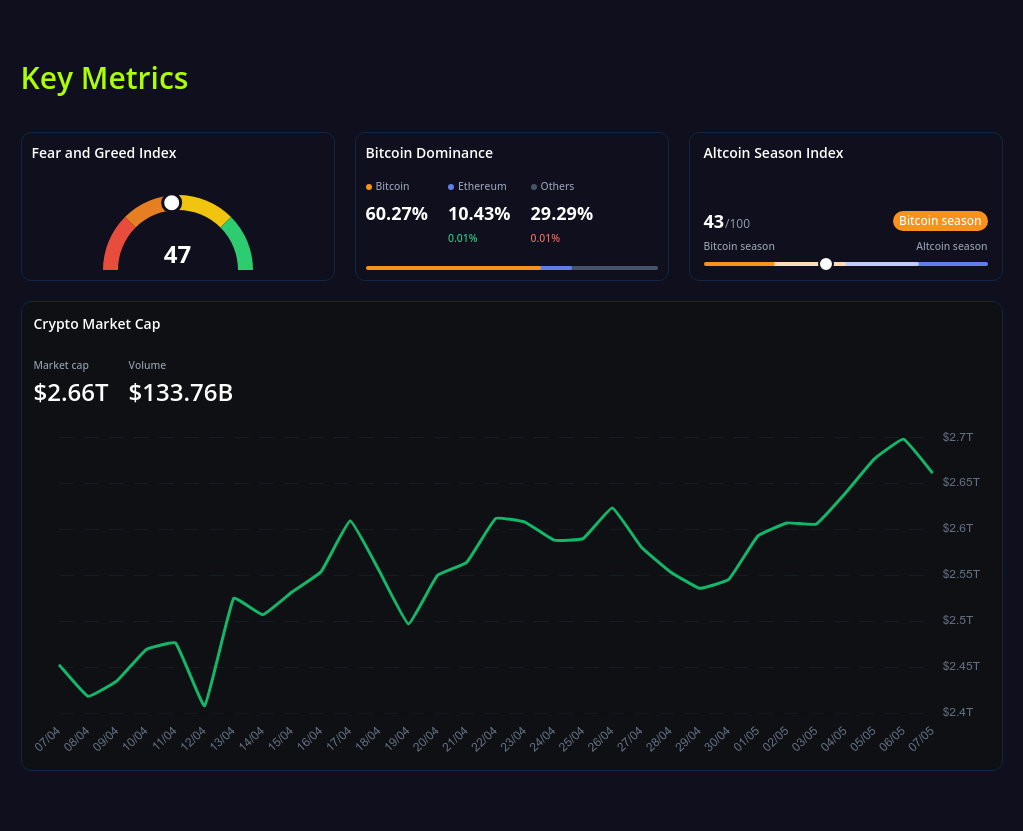
Task: Click the green segment of fear gauge
Action: click(241, 246)
